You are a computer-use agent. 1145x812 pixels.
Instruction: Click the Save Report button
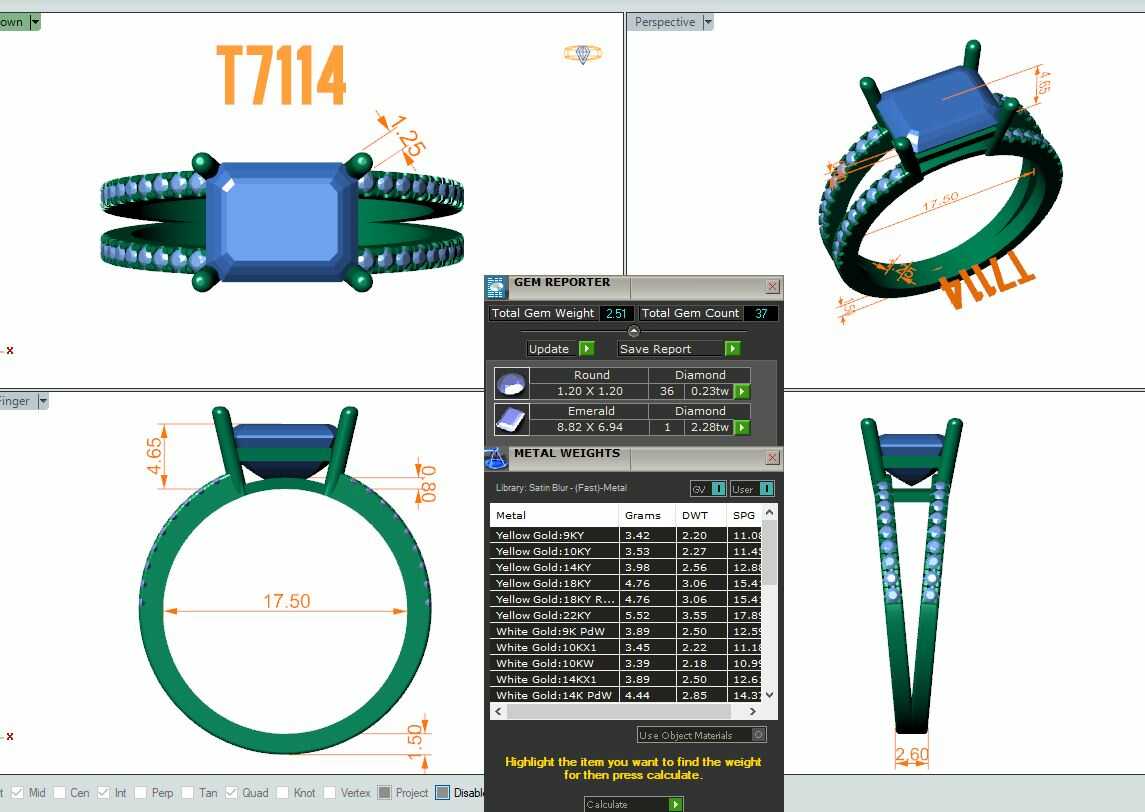coord(679,349)
